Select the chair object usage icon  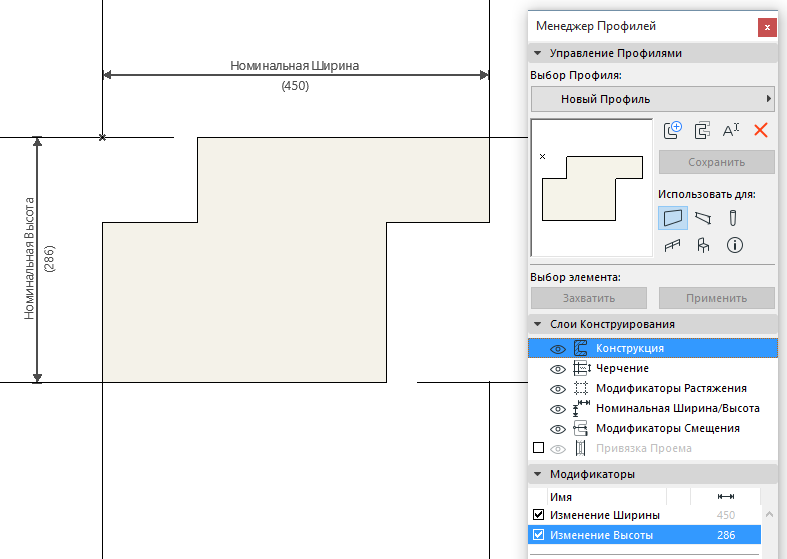(703, 245)
